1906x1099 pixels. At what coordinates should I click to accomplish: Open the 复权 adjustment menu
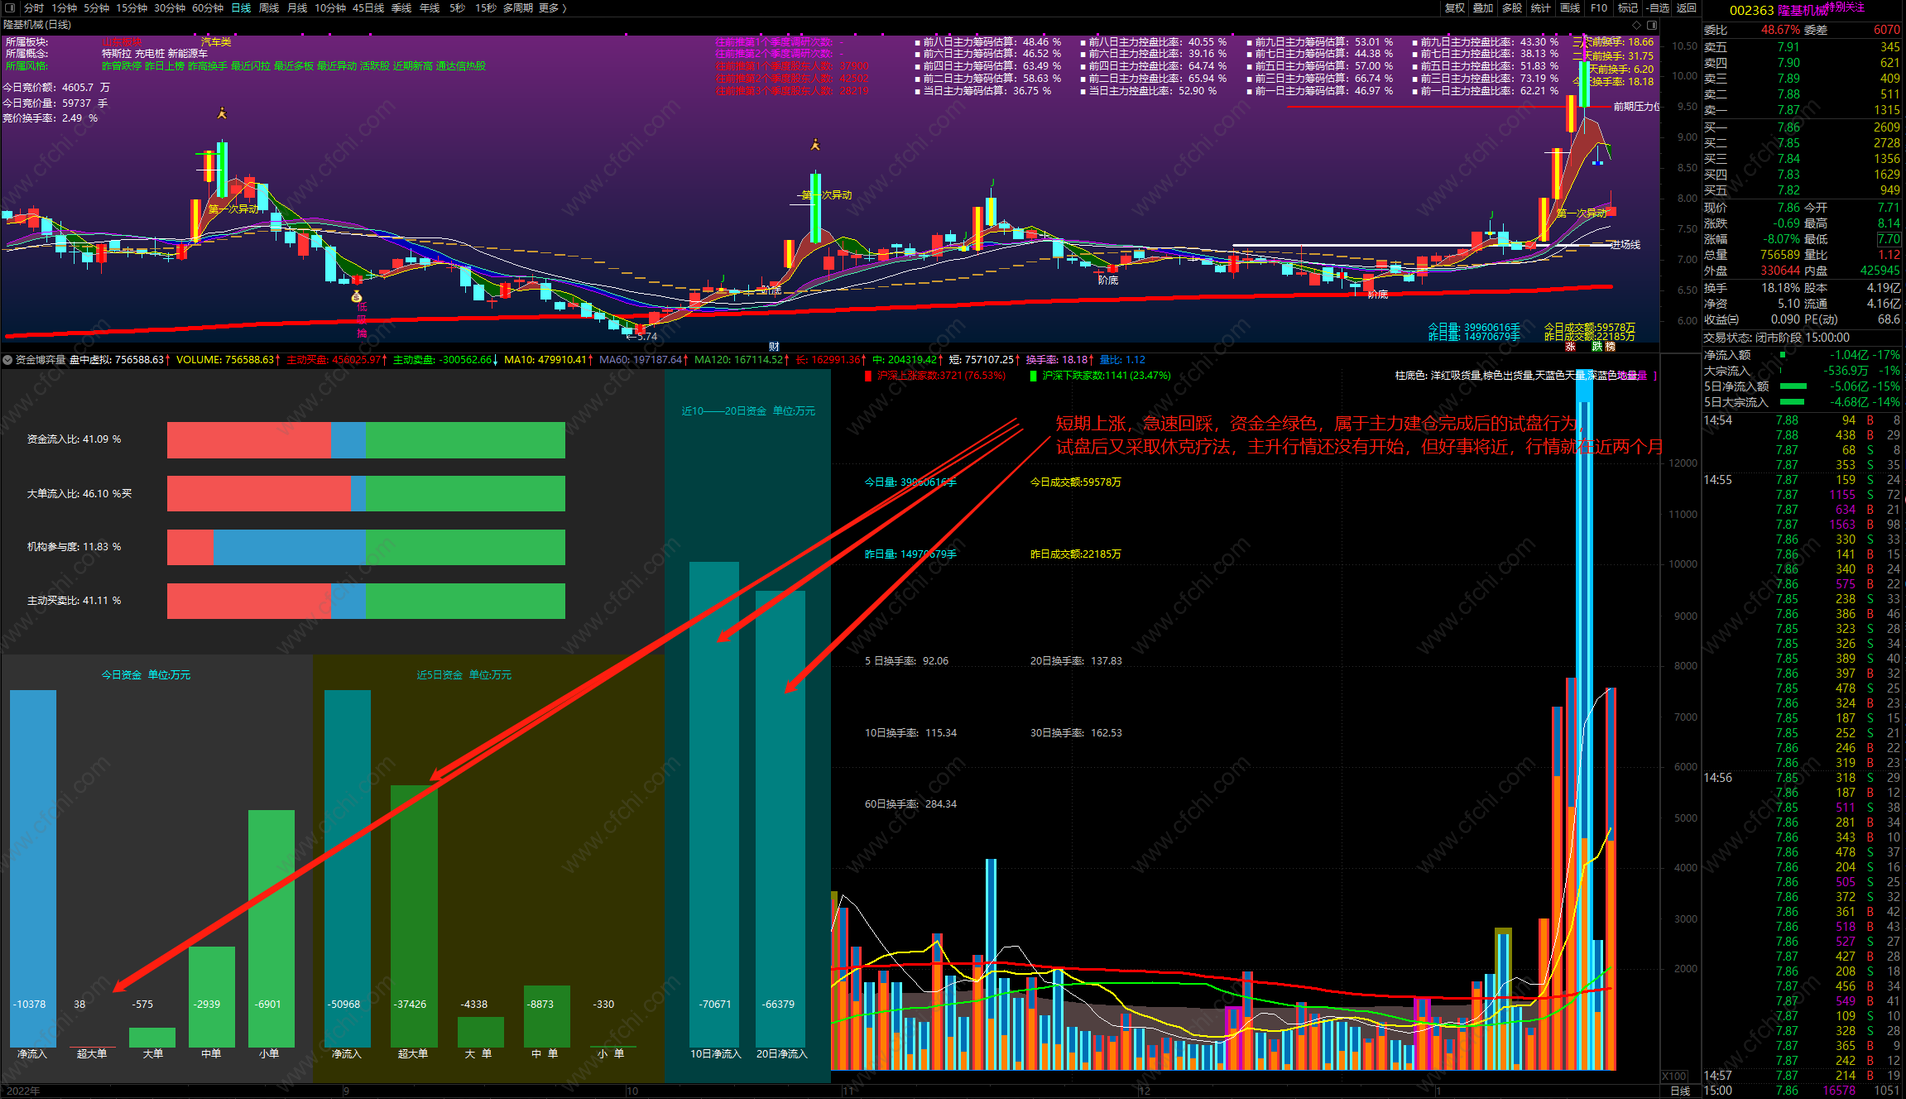tap(1455, 8)
